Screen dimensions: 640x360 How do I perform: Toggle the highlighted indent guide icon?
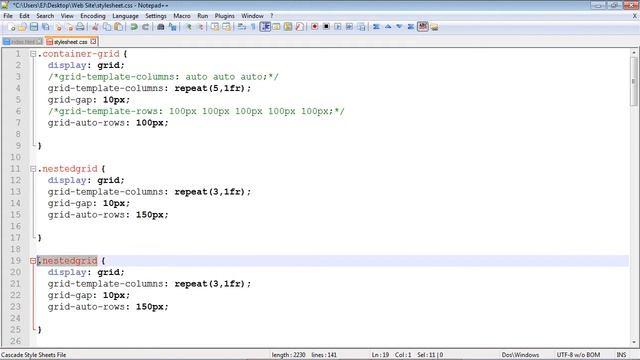tap(265, 27)
